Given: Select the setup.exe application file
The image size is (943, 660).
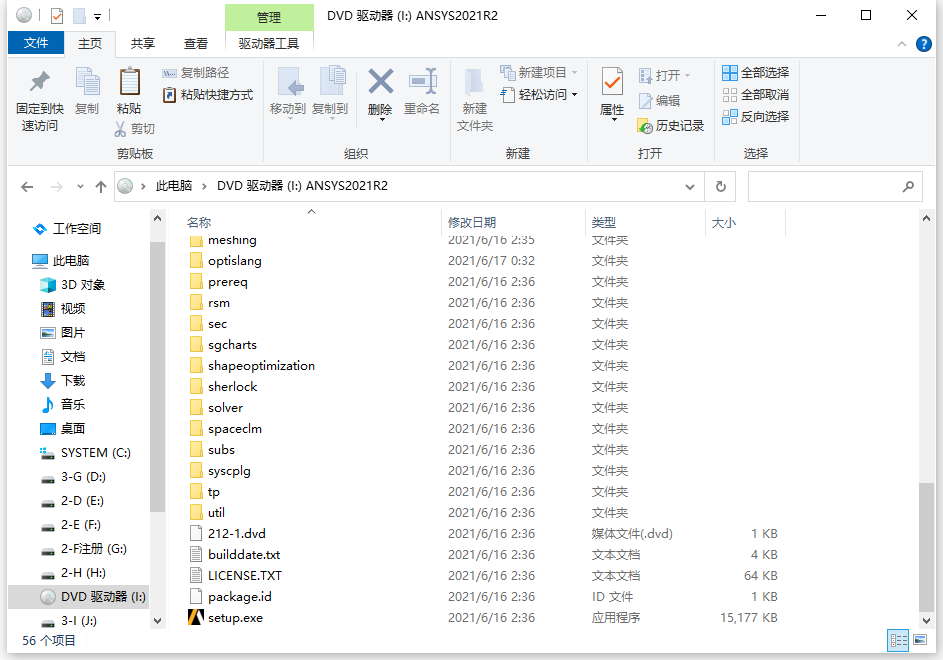Looking at the screenshot, I should pyautogui.click(x=235, y=617).
